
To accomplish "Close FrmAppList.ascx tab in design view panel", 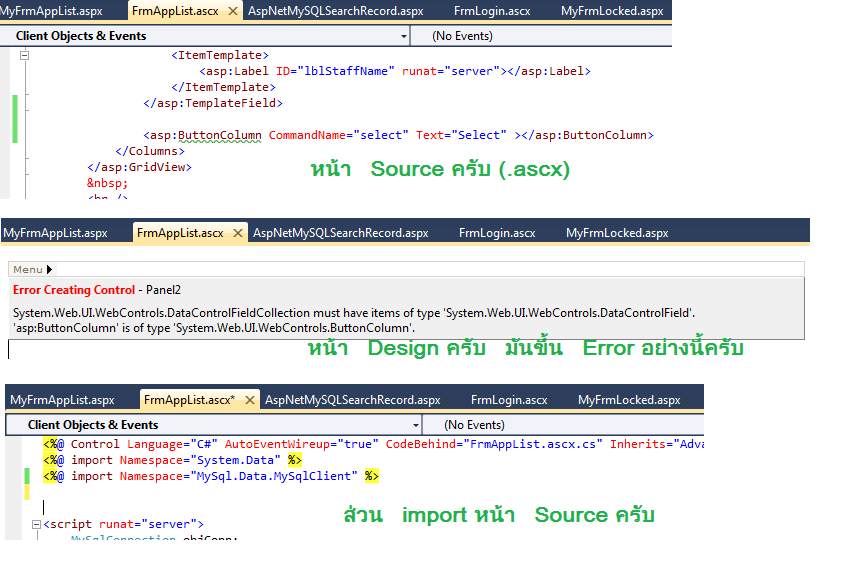I will (237, 233).
